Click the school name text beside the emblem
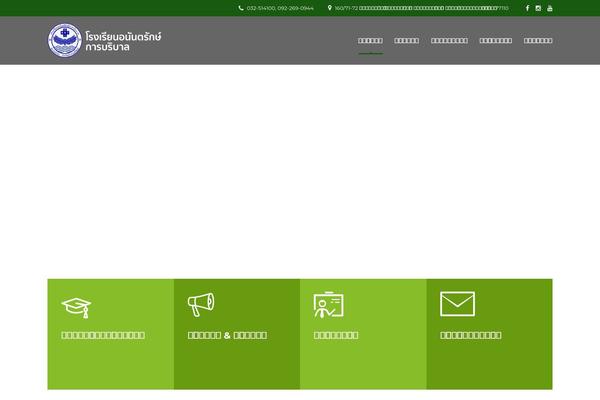 click(123, 41)
